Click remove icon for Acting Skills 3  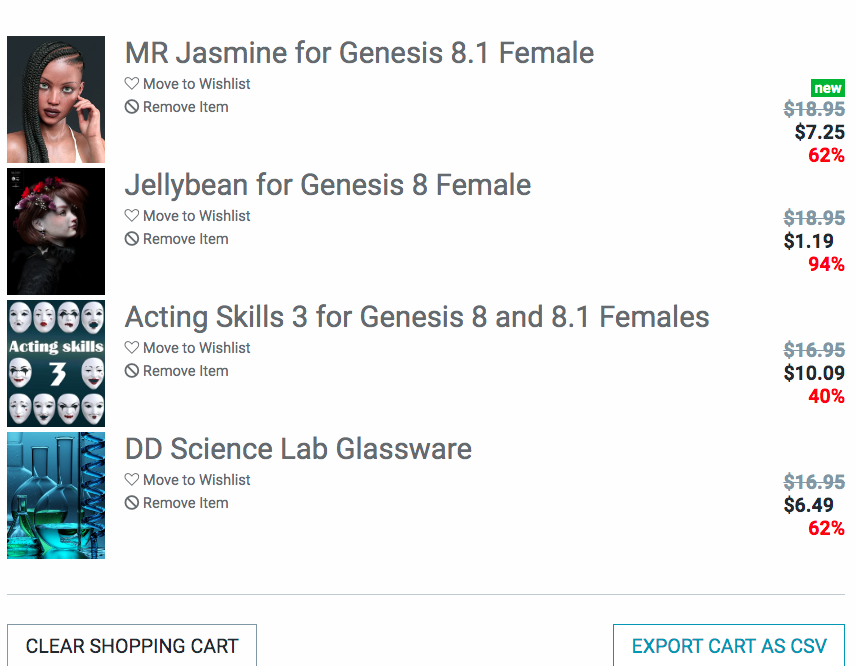tap(131, 371)
